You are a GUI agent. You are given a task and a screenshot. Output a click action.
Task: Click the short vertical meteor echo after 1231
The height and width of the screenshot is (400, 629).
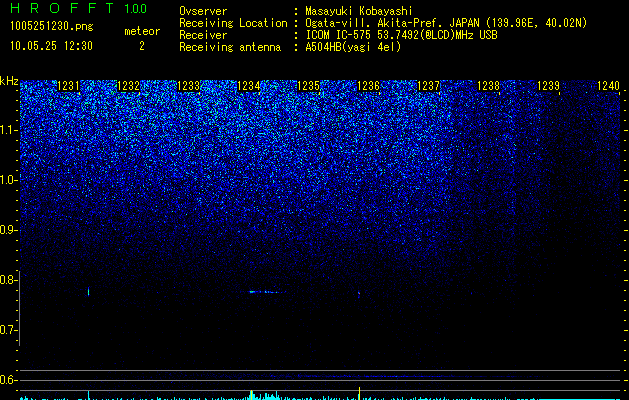pyautogui.click(x=88, y=292)
